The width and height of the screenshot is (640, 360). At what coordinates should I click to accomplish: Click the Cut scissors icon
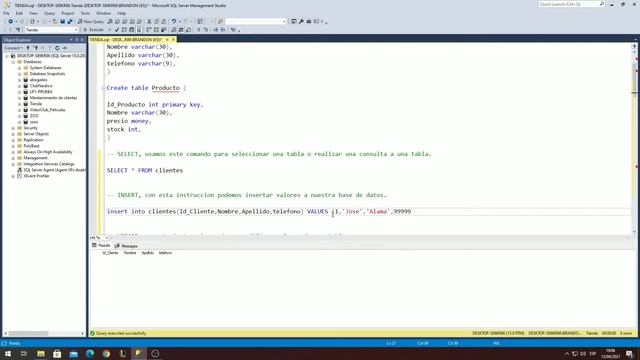click(x=149, y=21)
